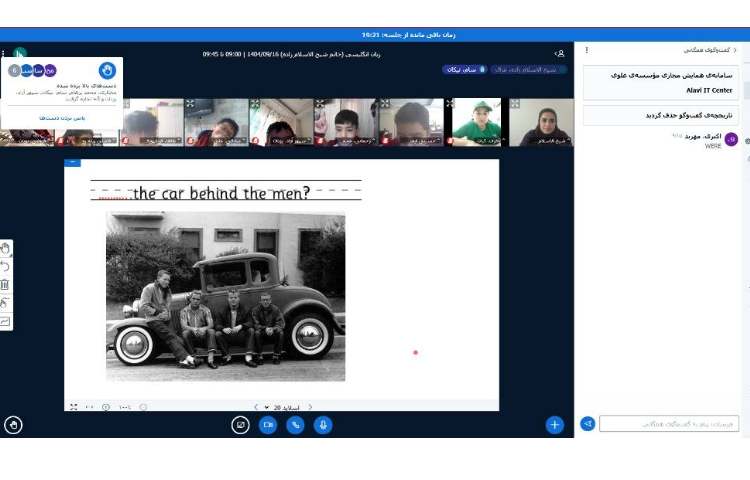The width and height of the screenshot is (750, 480).
Task: Click the send chat message button
Action: click(588, 424)
